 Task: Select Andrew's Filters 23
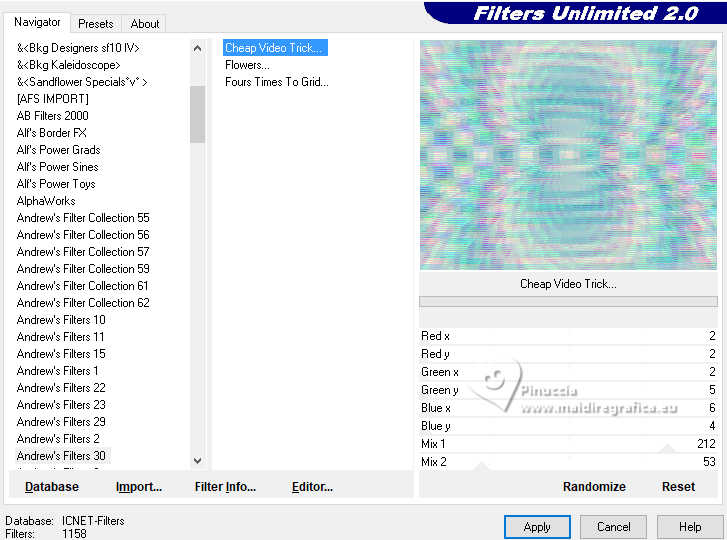point(61,405)
